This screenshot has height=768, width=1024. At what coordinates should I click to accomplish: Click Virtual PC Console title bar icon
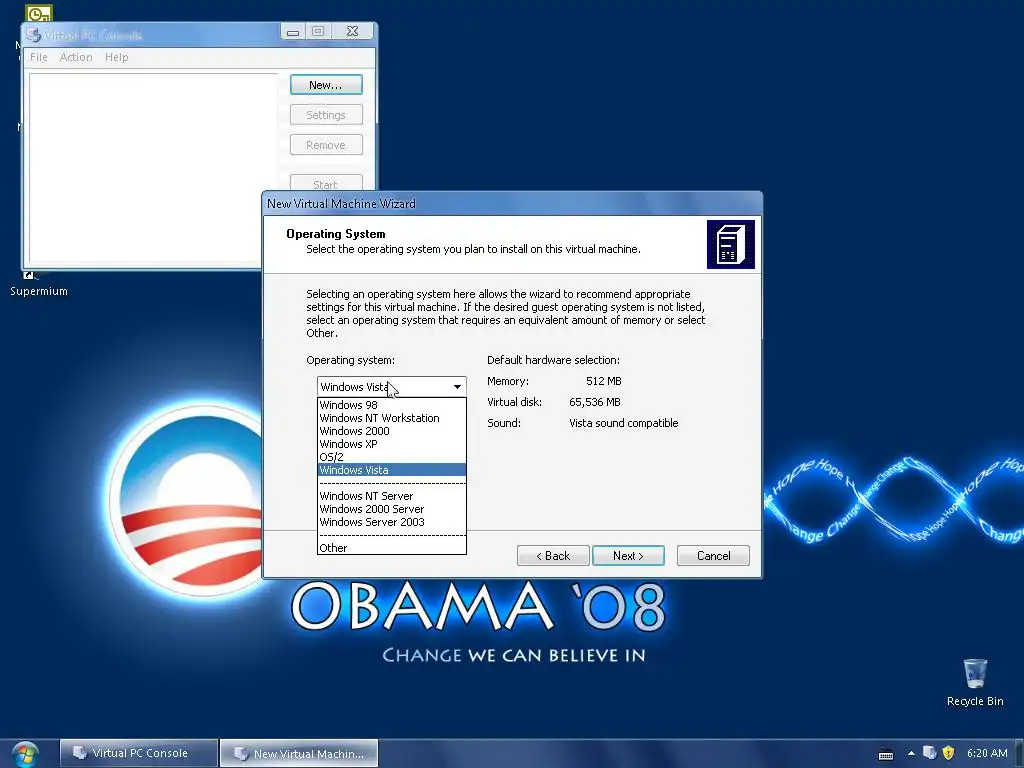coord(34,35)
